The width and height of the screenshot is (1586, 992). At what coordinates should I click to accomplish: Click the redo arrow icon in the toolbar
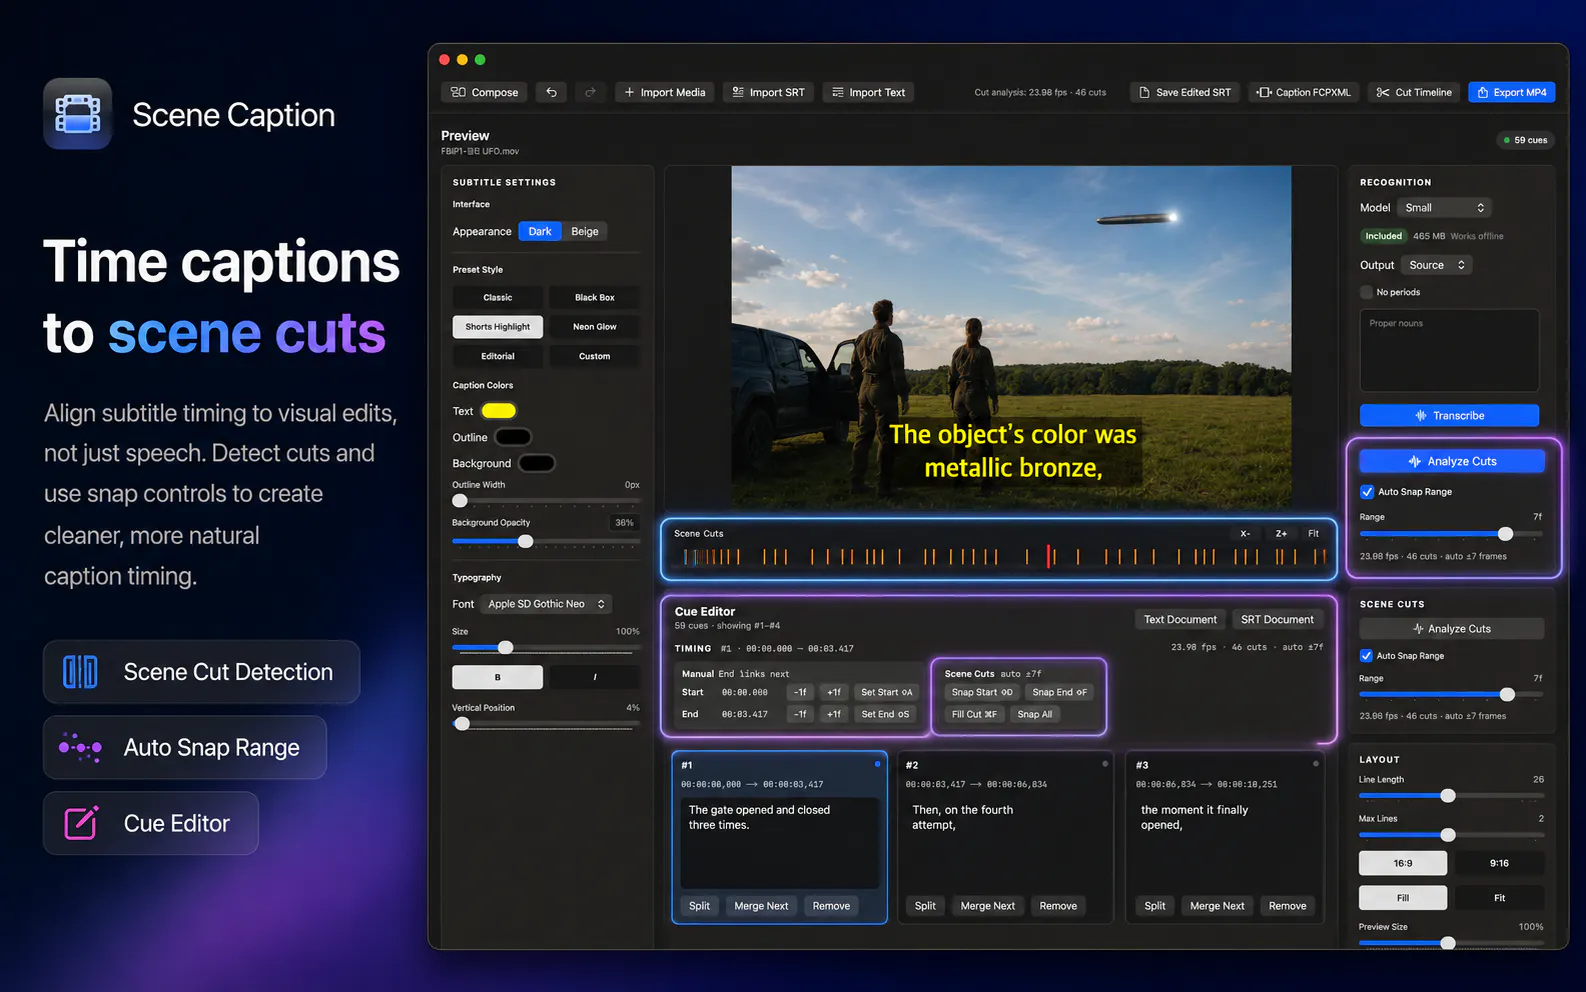(590, 92)
